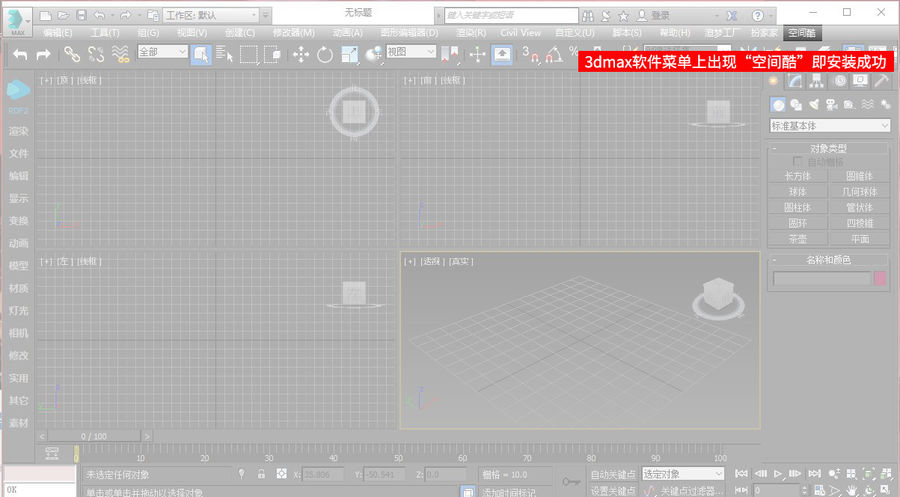Toggle absolute/offset transform type-in mode
Image resolution: width=900 pixels, height=497 pixels.
[x=281, y=474]
